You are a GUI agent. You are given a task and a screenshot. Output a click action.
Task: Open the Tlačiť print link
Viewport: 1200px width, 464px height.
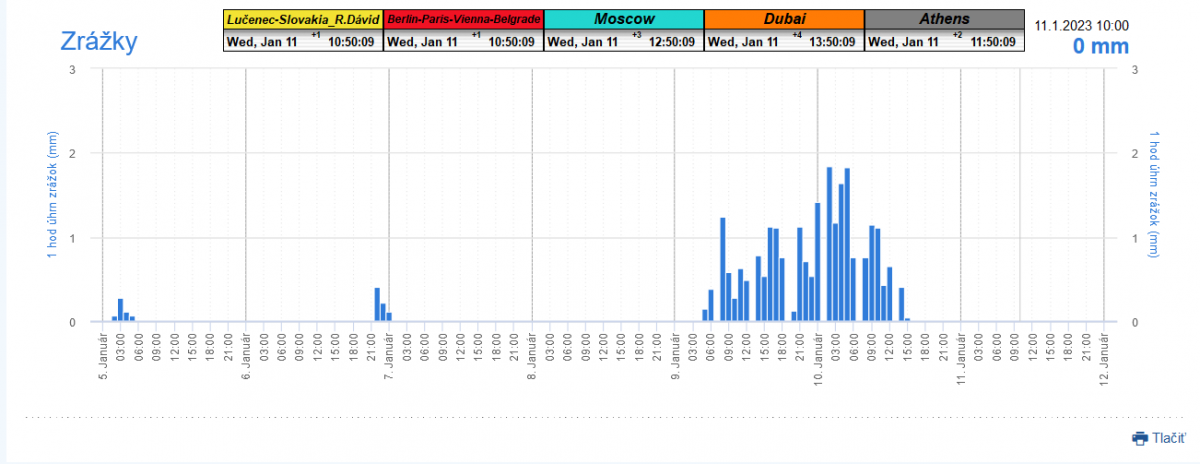(1169, 438)
